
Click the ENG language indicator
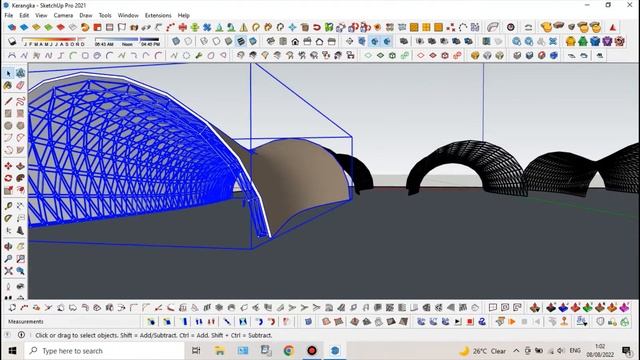pyautogui.click(x=575, y=351)
